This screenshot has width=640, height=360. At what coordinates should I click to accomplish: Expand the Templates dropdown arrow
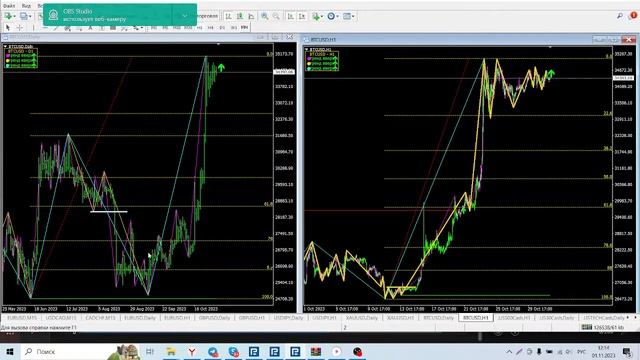[353, 16]
